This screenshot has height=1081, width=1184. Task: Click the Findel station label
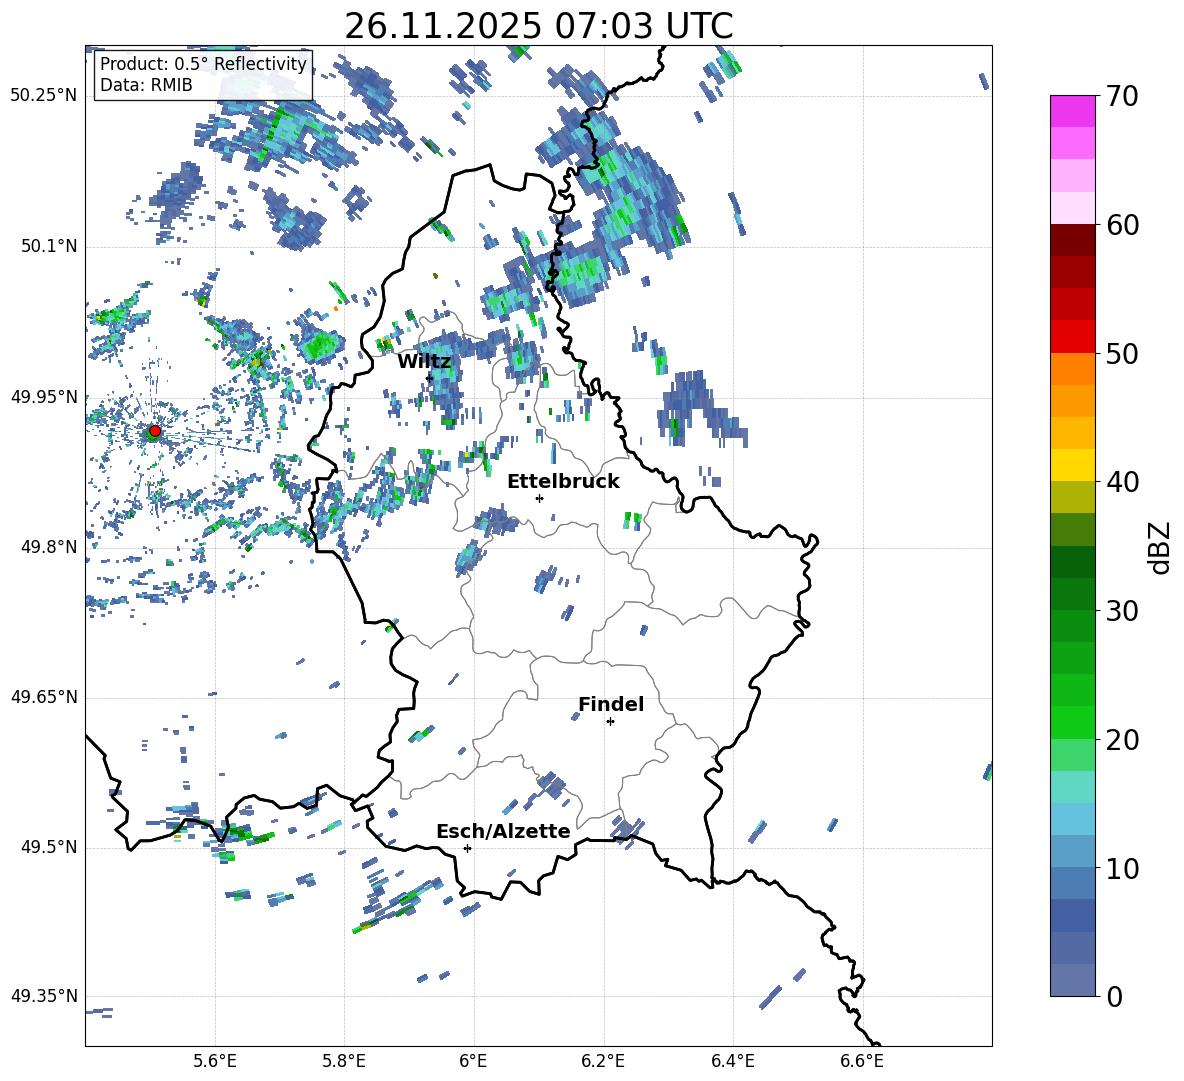[x=611, y=704]
